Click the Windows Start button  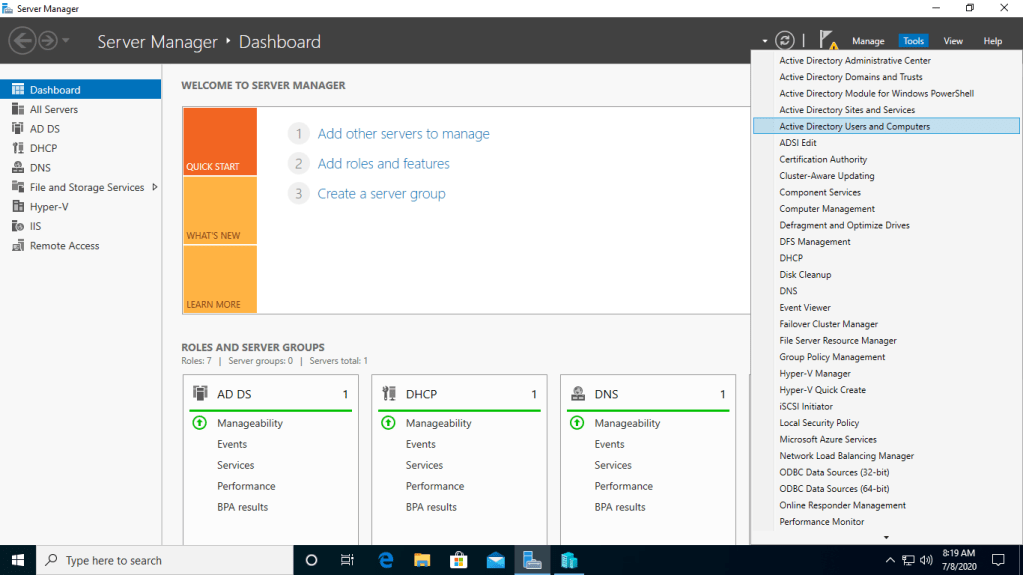click(18, 560)
